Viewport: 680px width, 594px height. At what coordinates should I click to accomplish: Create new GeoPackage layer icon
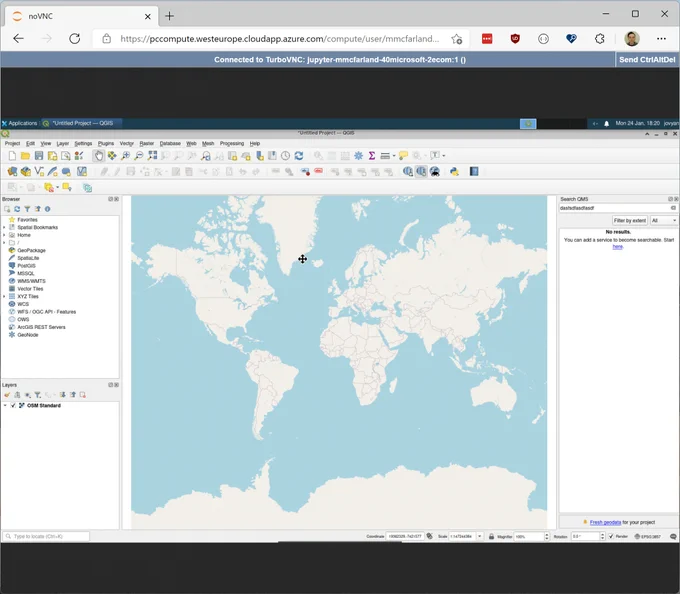pos(26,172)
